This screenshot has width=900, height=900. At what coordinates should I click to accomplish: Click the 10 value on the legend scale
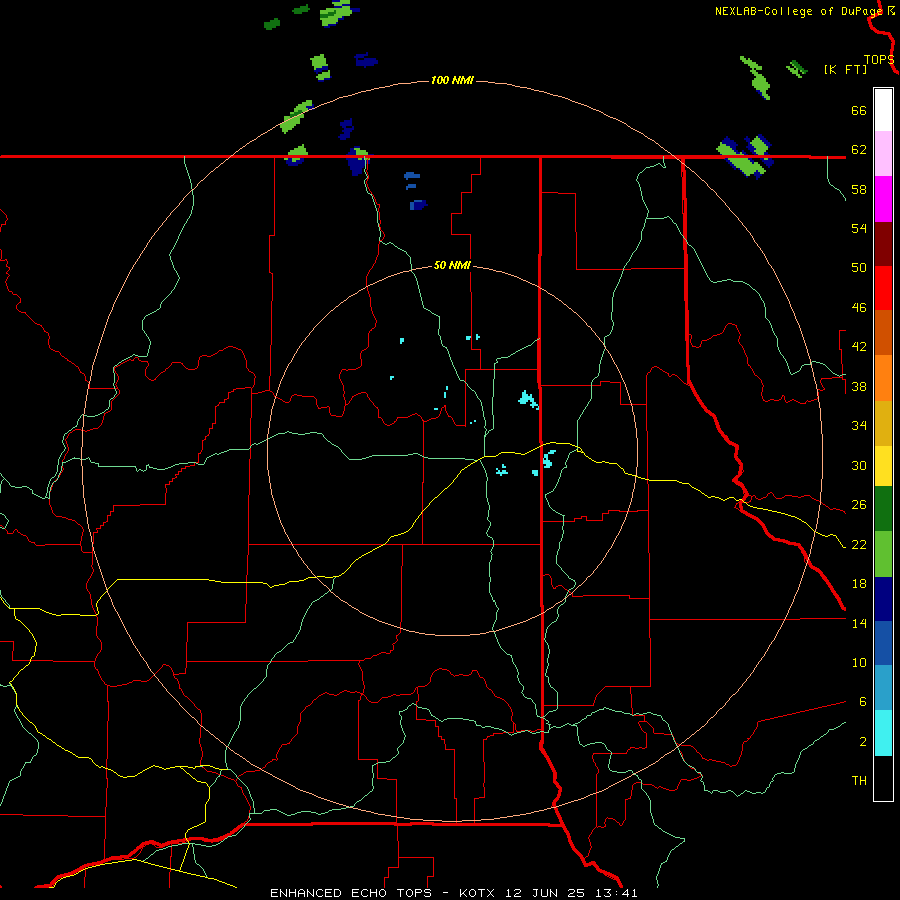point(859,662)
